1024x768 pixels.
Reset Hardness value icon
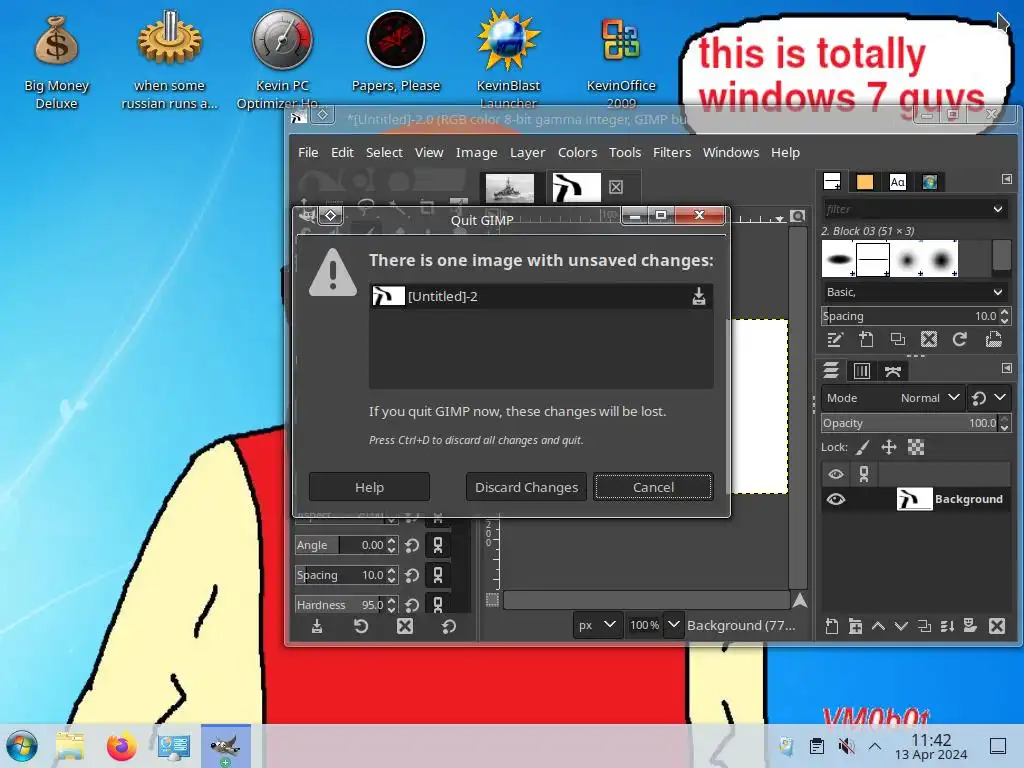[x=412, y=605]
